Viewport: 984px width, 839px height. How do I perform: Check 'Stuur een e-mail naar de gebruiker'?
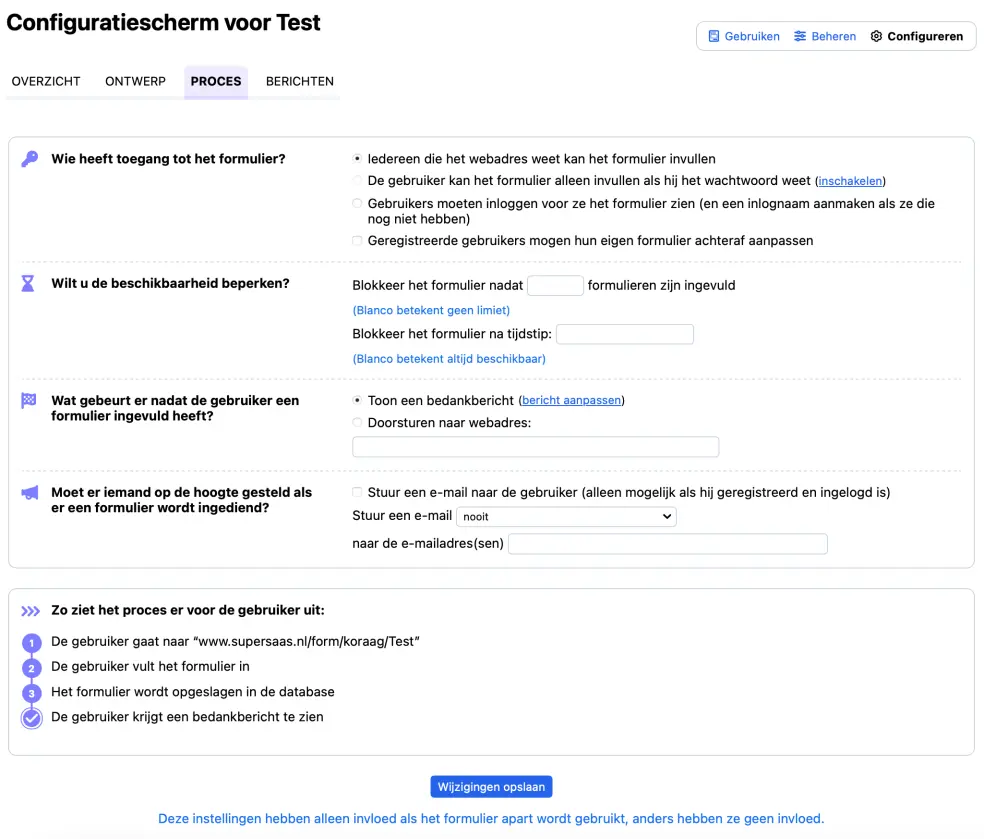click(358, 493)
